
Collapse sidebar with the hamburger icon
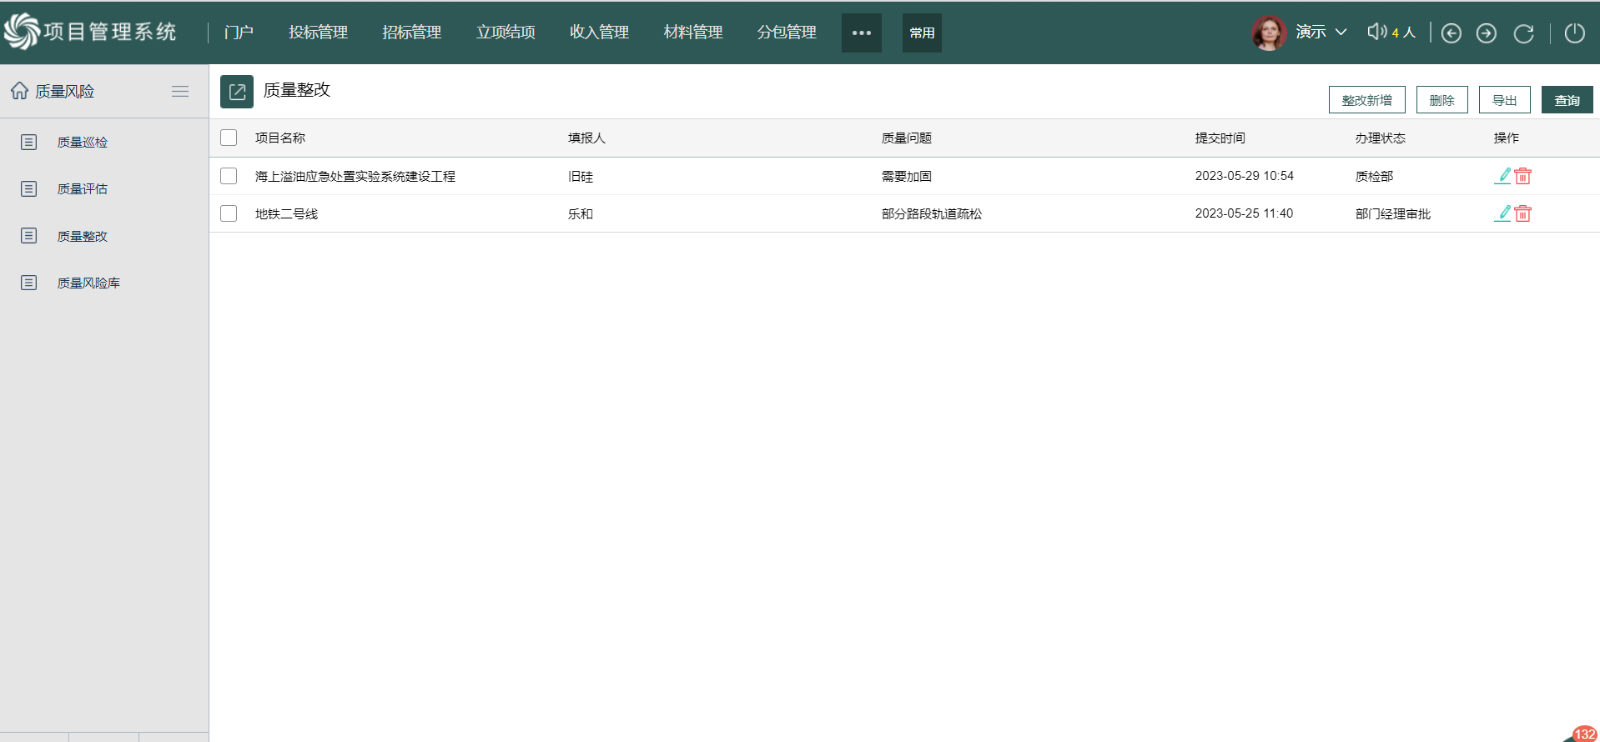[180, 91]
